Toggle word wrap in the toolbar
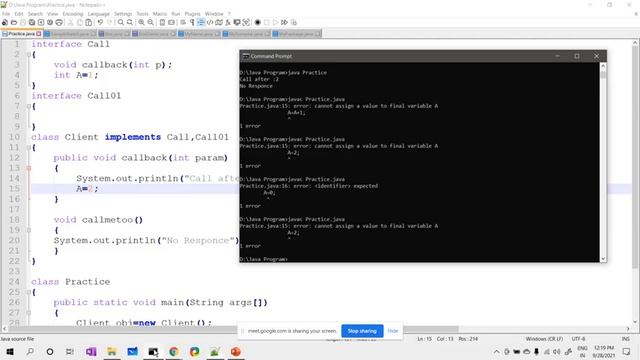Viewport: 640px width, 360px height. pos(183,22)
